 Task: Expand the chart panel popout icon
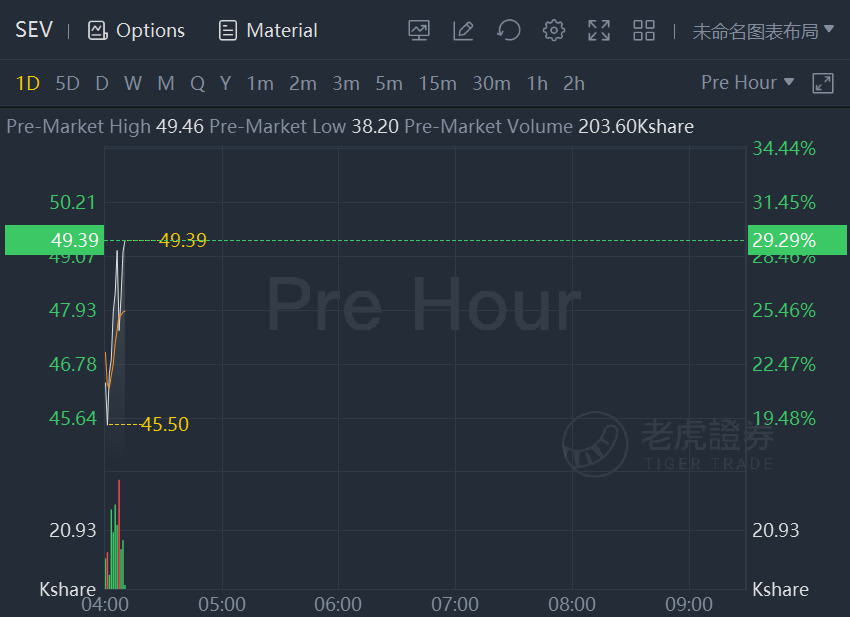pyautogui.click(x=823, y=83)
